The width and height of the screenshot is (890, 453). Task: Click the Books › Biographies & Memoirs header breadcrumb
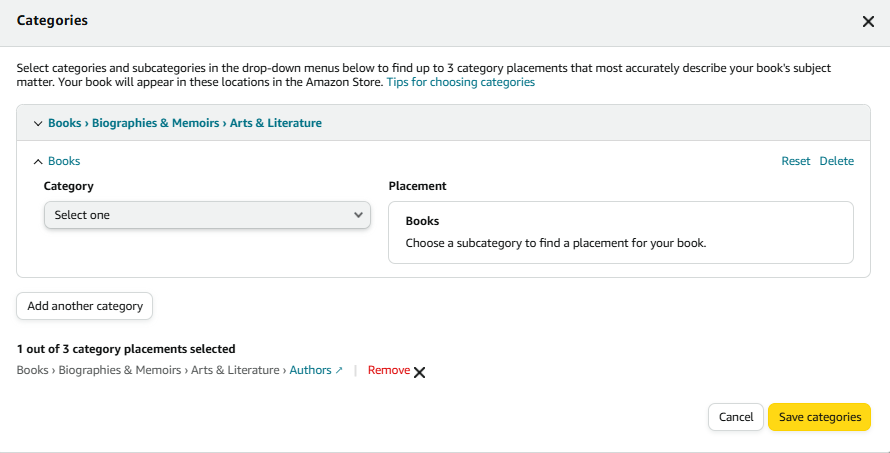point(184,123)
